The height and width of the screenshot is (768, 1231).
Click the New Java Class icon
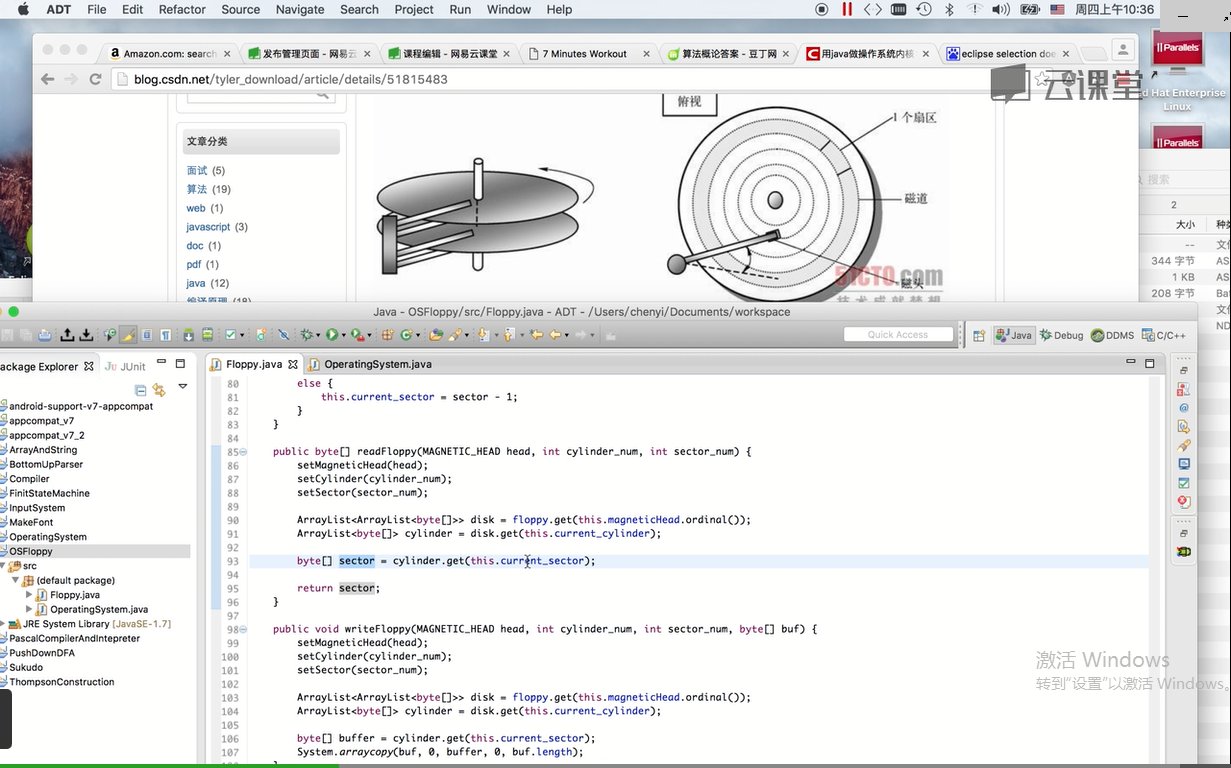coord(408,335)
